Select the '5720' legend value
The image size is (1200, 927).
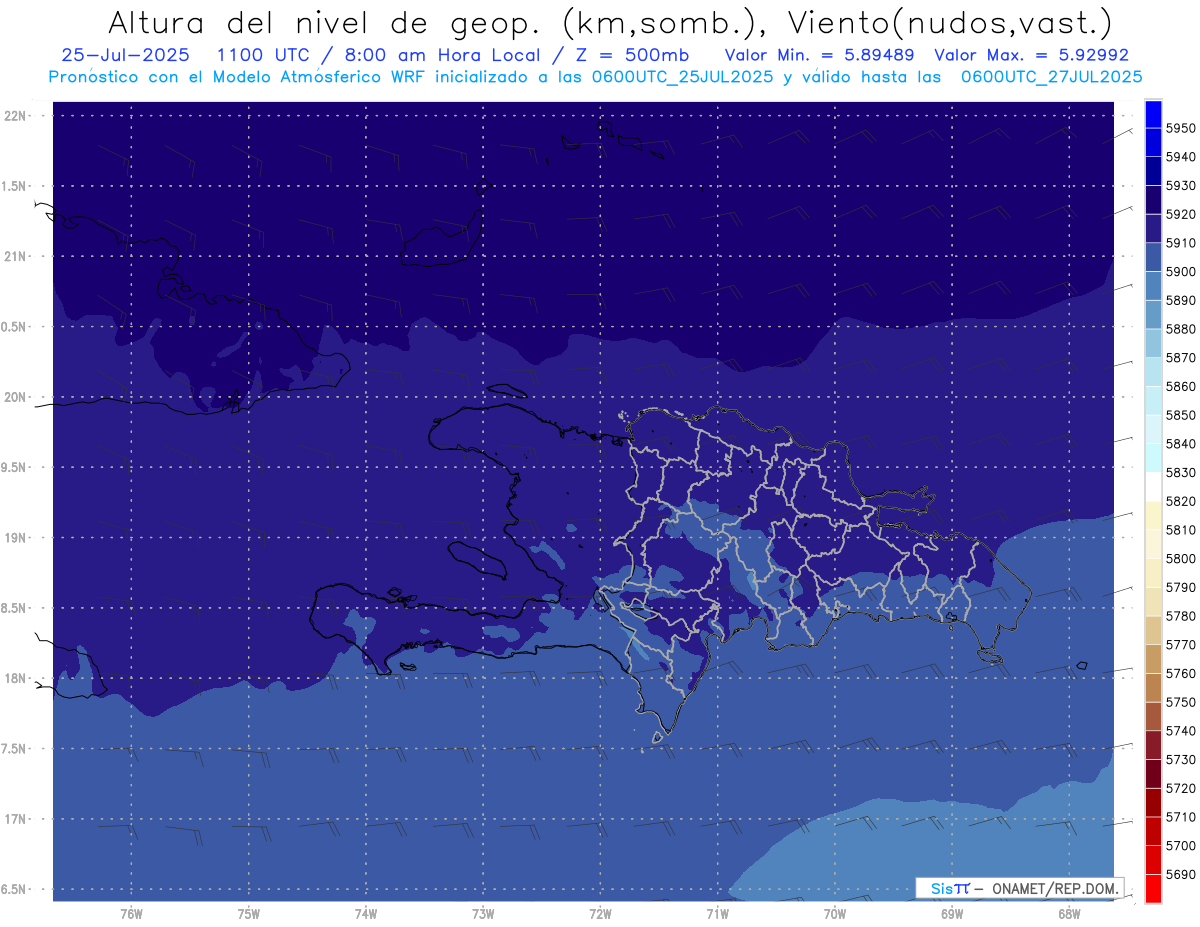point(1181,789)
